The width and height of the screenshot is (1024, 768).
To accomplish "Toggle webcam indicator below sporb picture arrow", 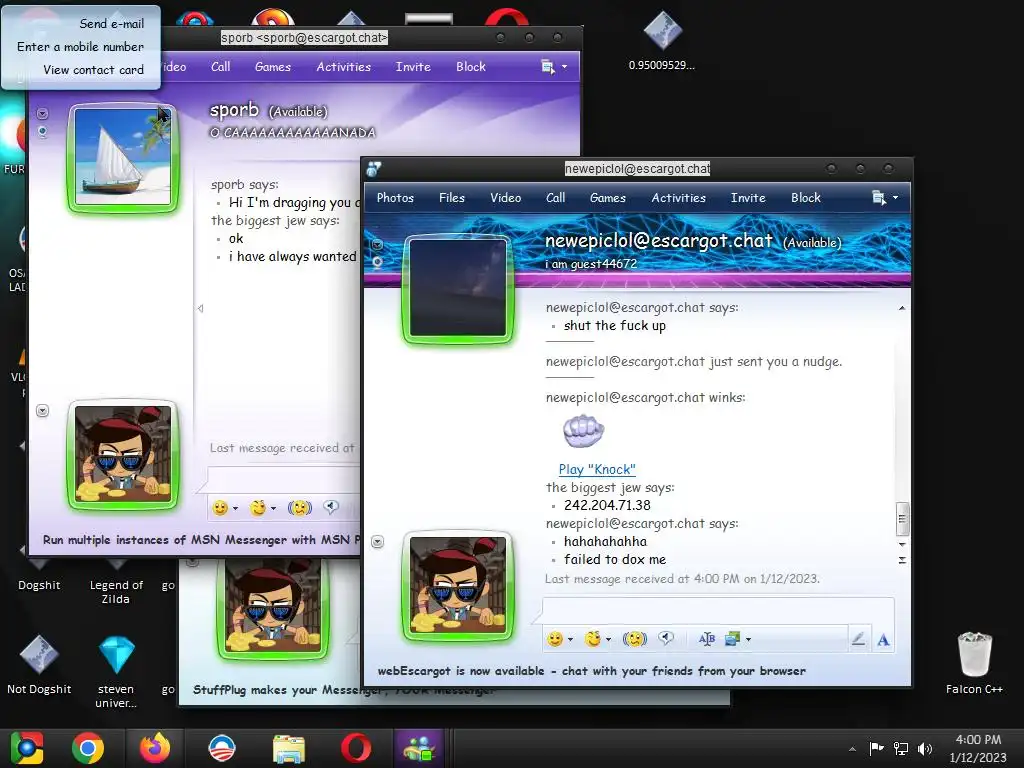I will pos(42,131).
